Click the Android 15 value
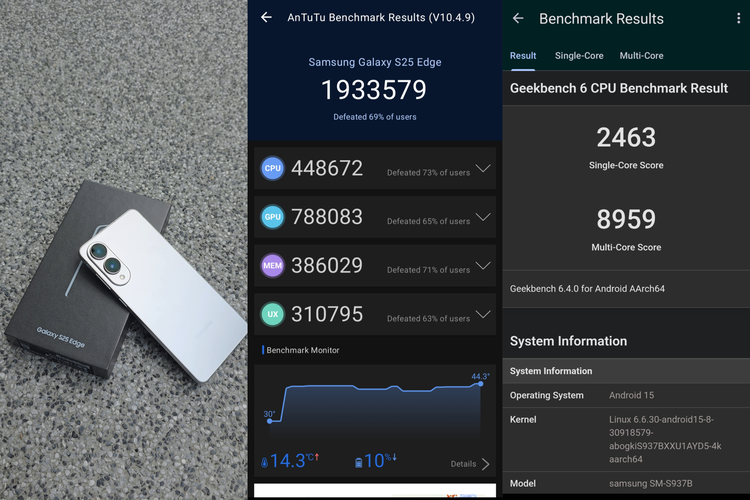750x500 pixels. [631, 395]
